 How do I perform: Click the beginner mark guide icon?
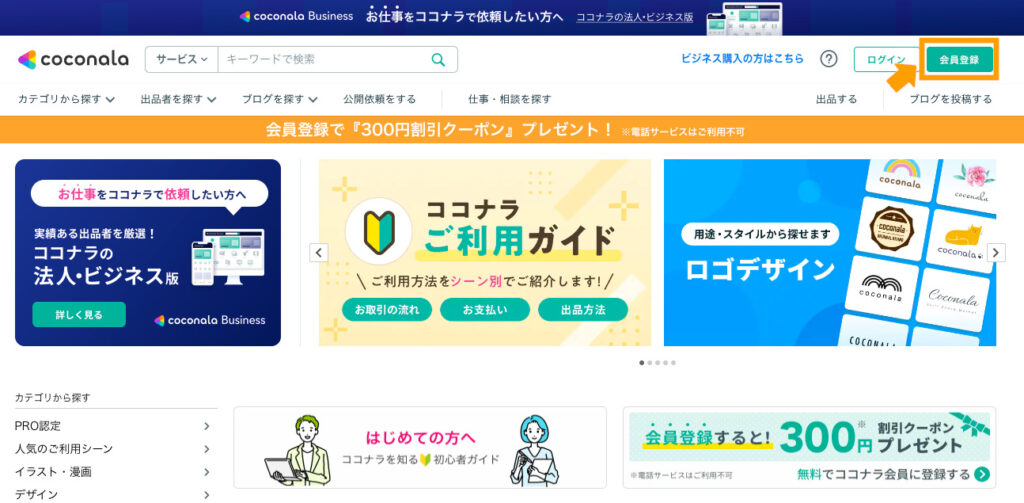point(378,231)
